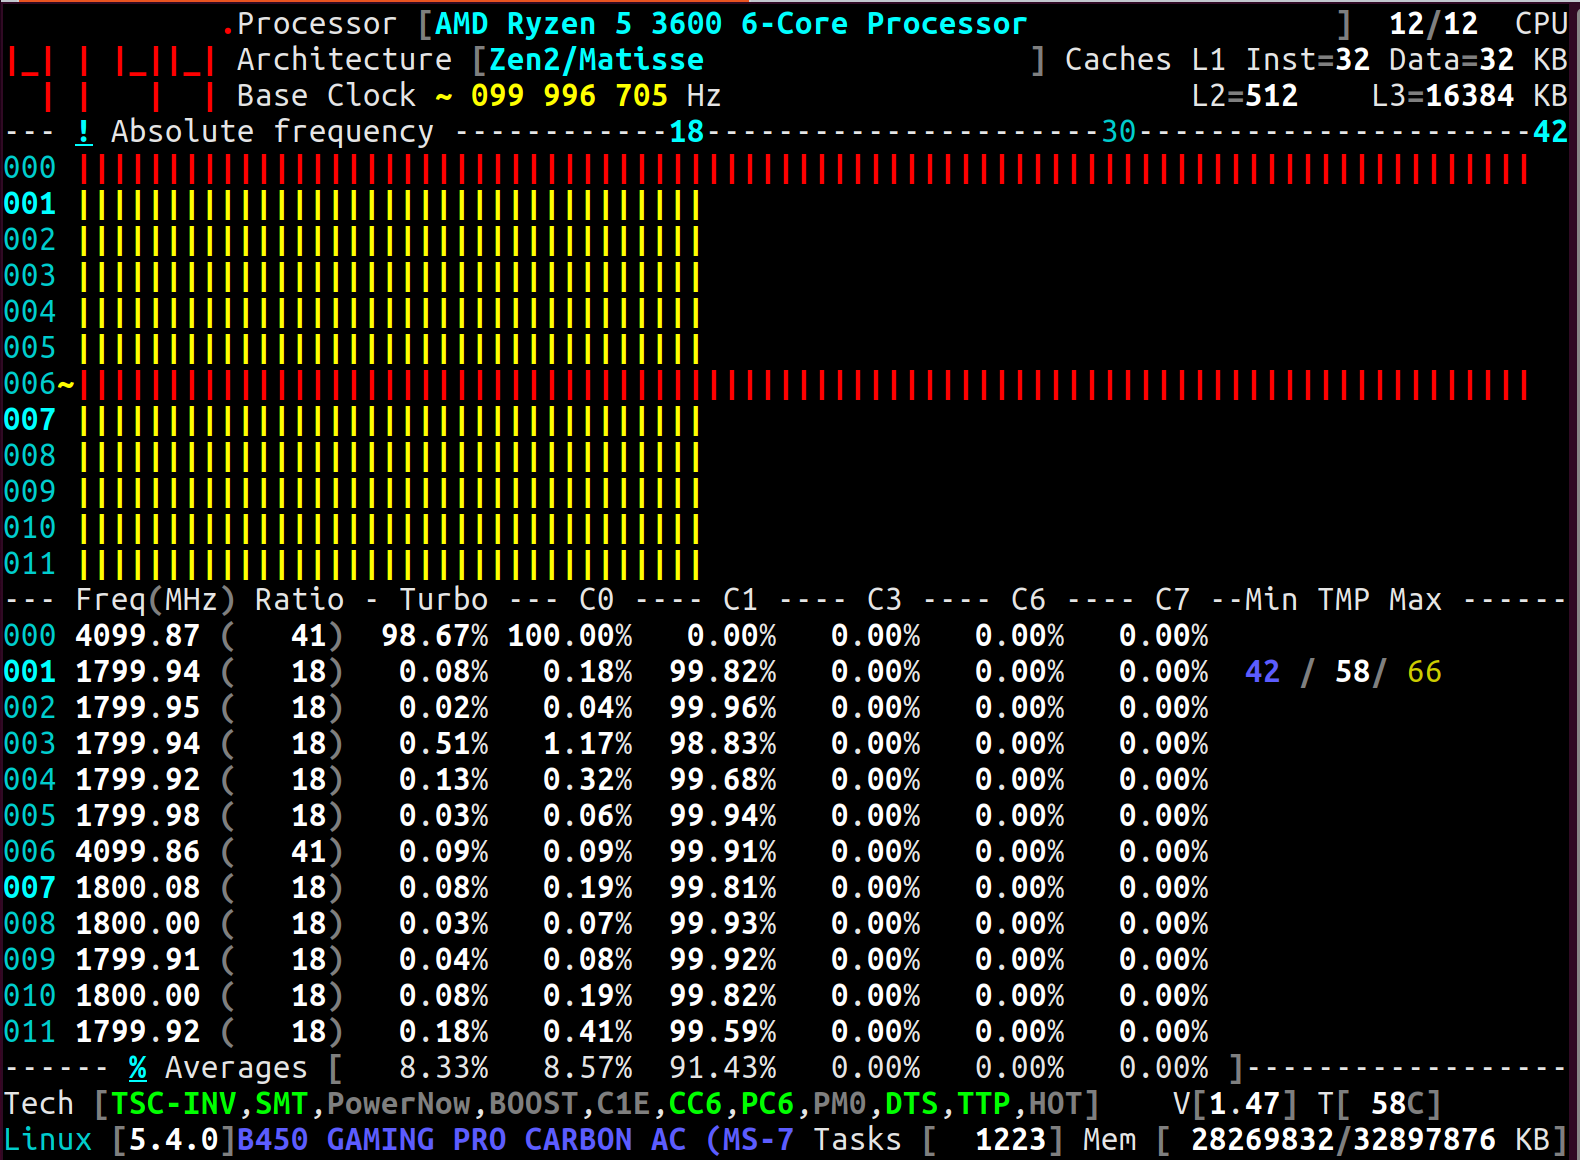Click the PC6 tech flag

(x=767, y=1104)
